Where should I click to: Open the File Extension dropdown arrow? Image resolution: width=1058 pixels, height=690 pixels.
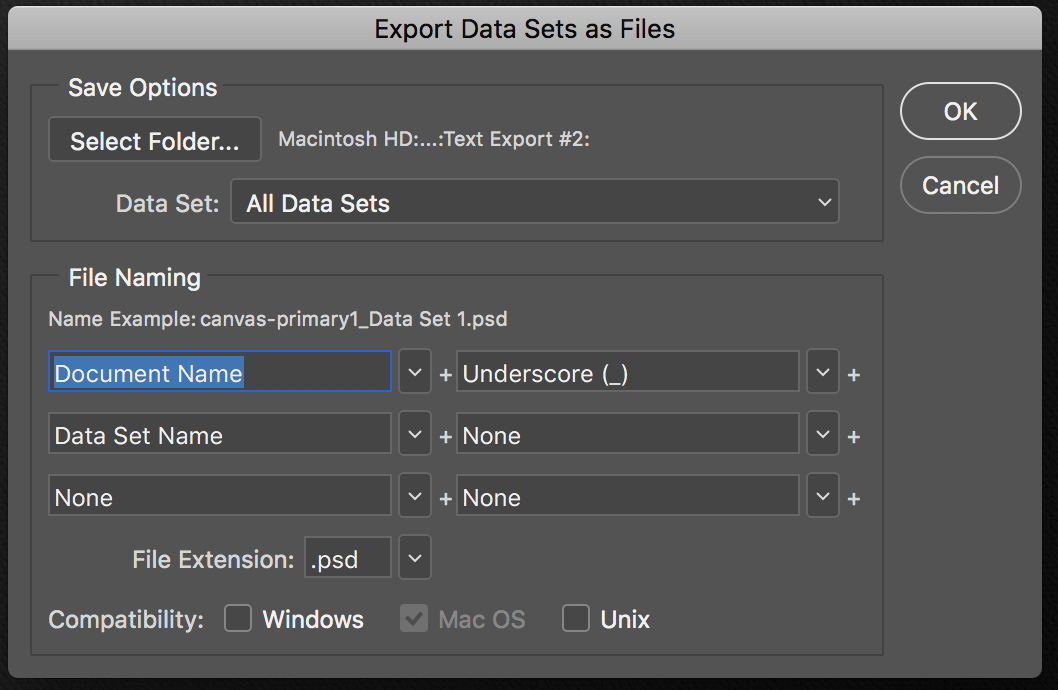415,559
